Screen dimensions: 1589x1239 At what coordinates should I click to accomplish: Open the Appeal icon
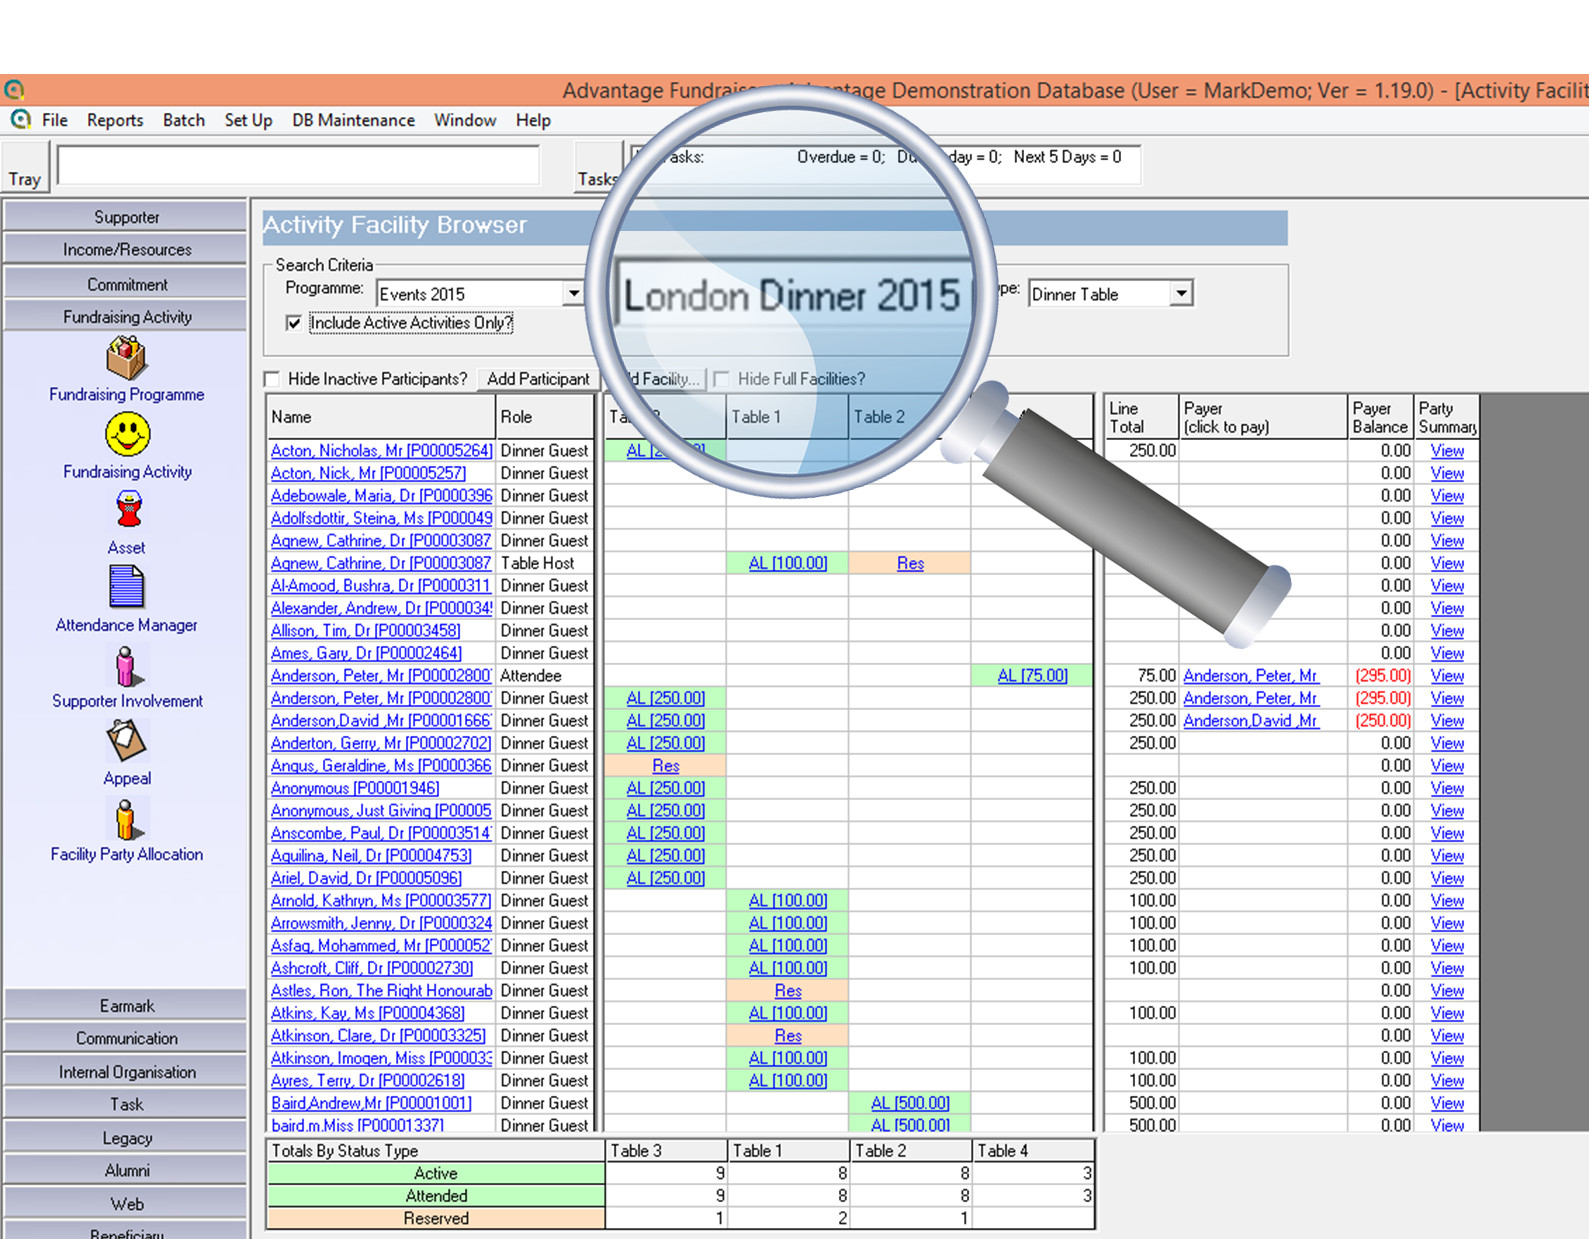126,741
